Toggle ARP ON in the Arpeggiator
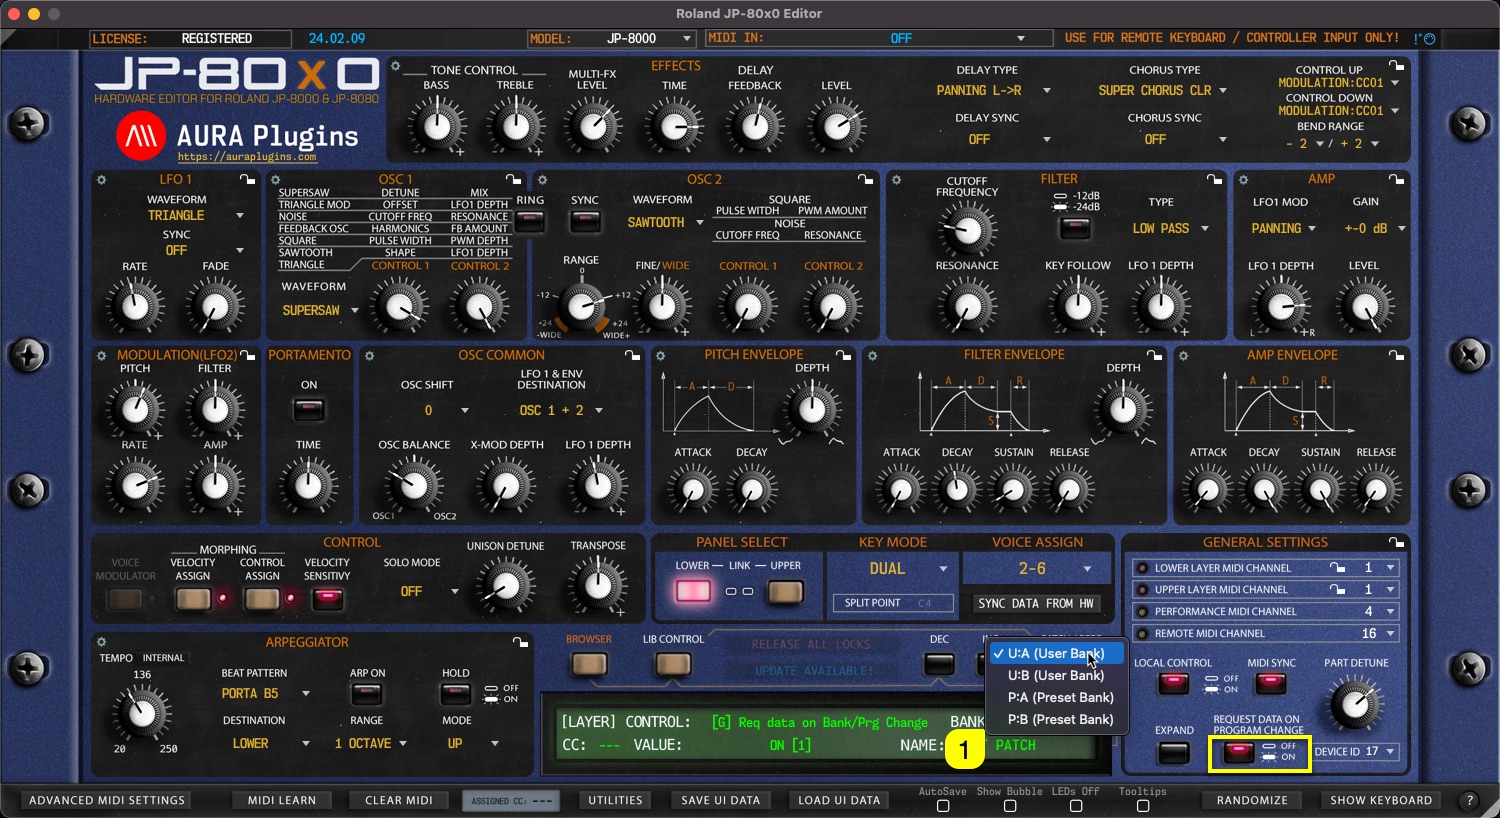1500x818 pixels. (367, 693)
